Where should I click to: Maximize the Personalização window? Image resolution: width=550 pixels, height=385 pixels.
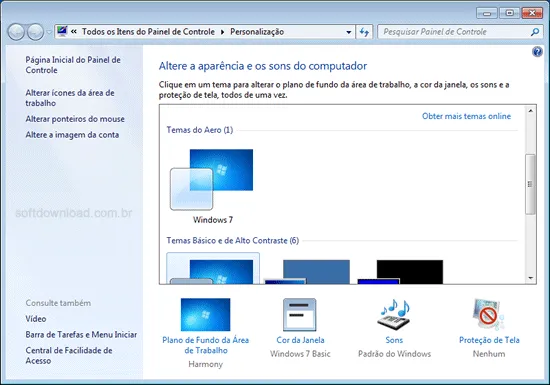click(x=509, y=13)
